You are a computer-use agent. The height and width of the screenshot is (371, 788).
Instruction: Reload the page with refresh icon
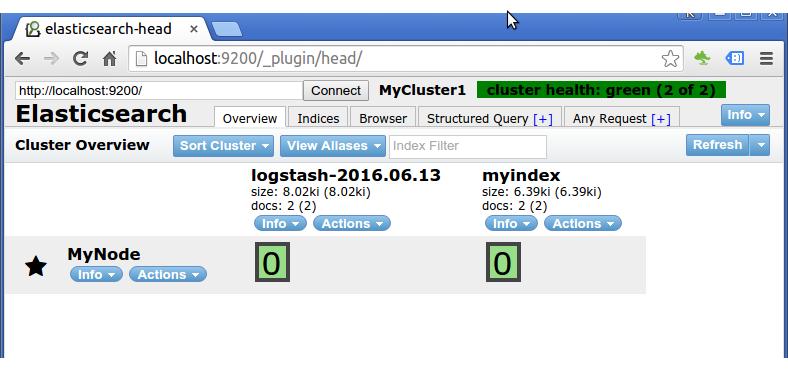(80, 59)
